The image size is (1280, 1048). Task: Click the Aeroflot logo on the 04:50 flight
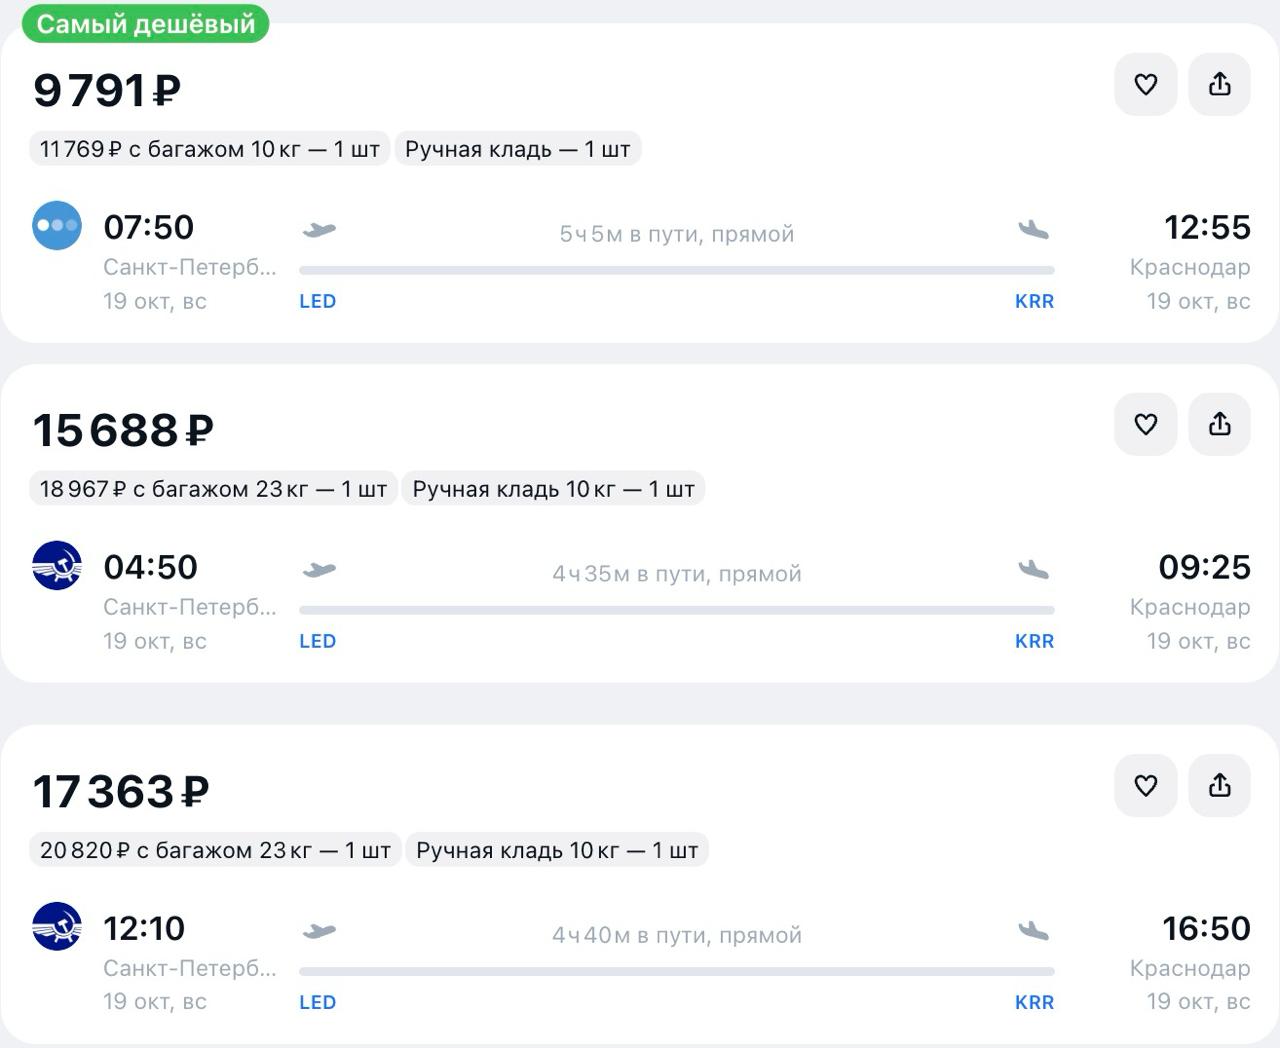click(57, 566)
